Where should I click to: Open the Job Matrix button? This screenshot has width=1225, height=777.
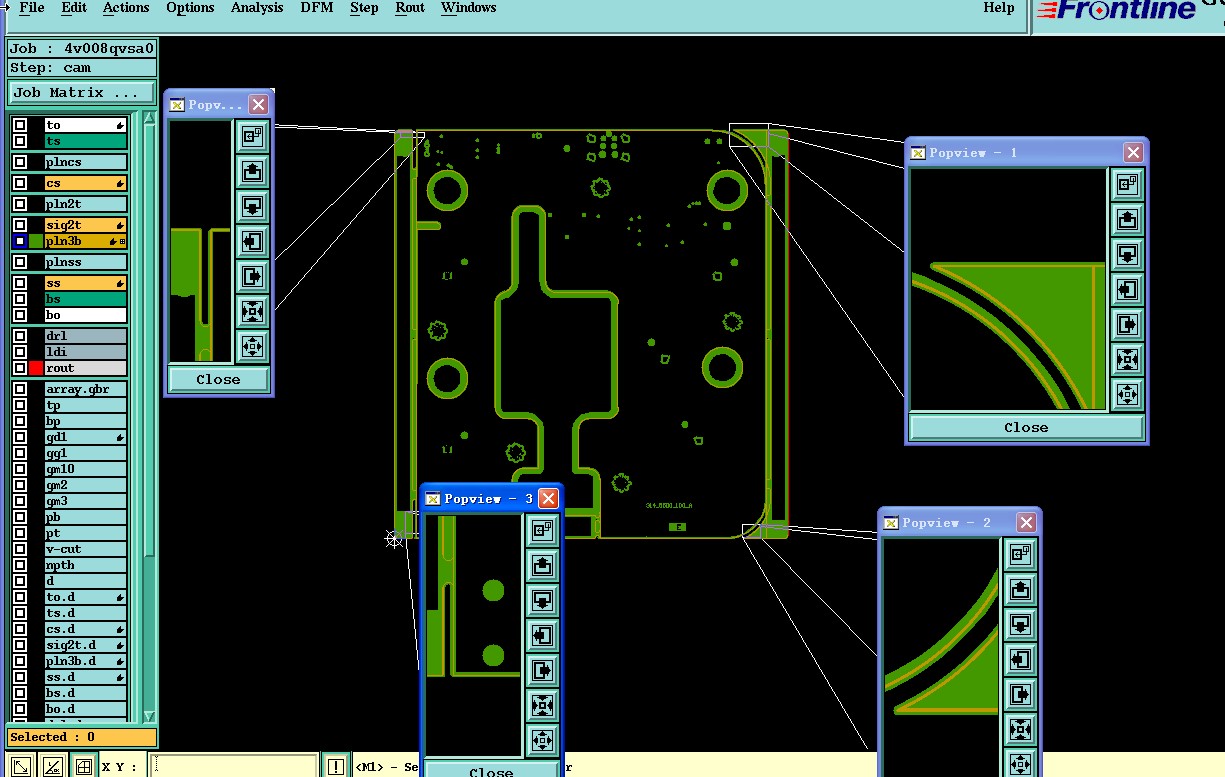82,93
